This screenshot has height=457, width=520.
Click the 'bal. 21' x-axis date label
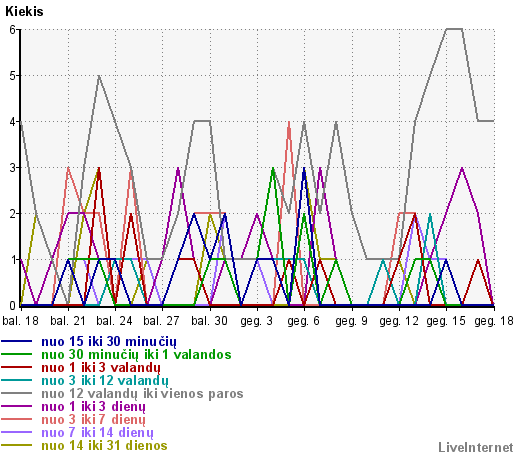point(68,321)
